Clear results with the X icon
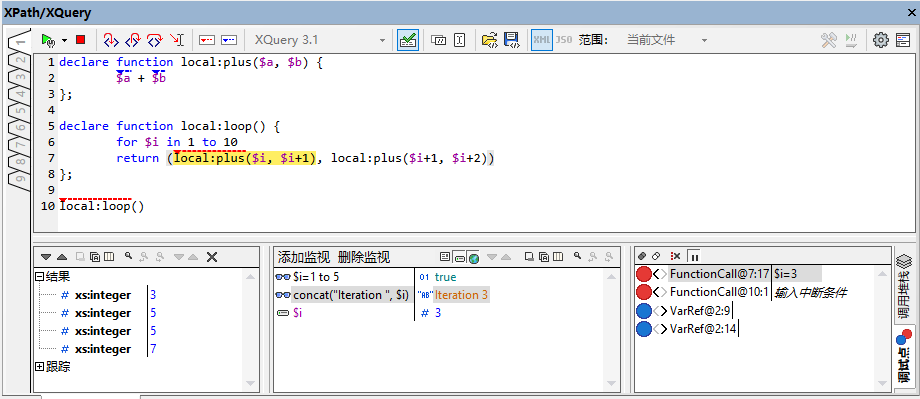This screenshot has width=920, height=399. 212,257
